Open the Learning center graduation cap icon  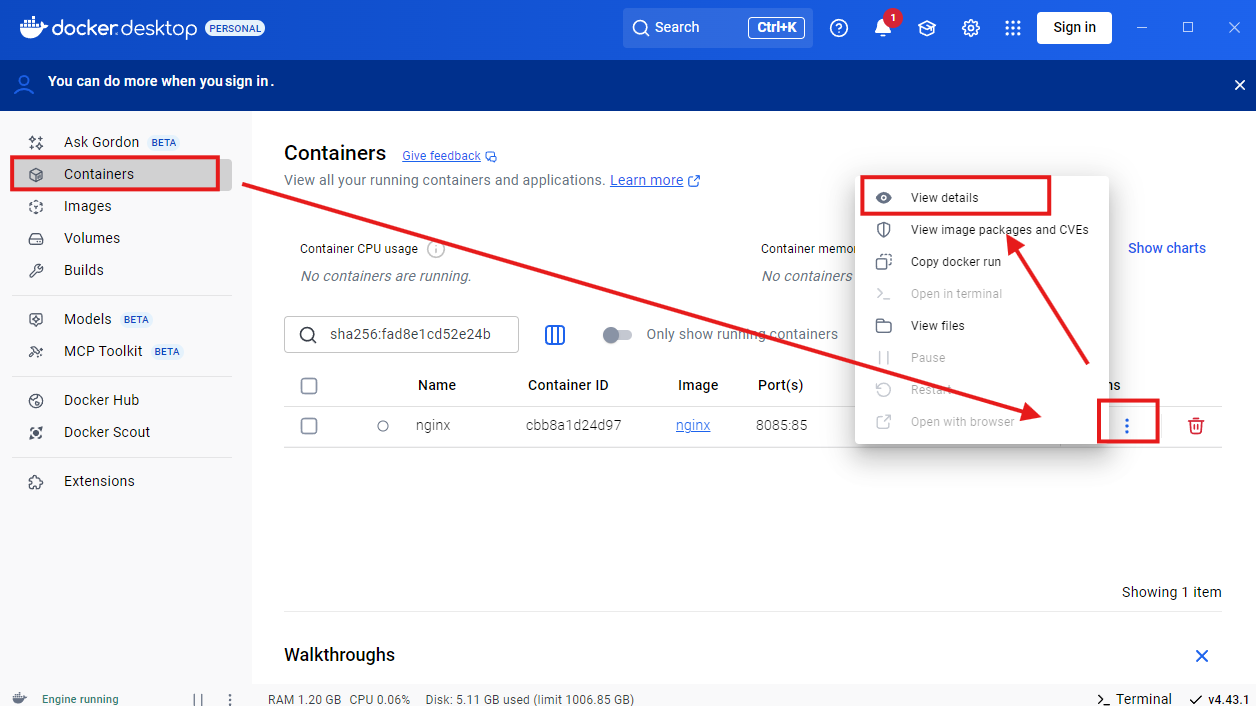pos(927,28)
